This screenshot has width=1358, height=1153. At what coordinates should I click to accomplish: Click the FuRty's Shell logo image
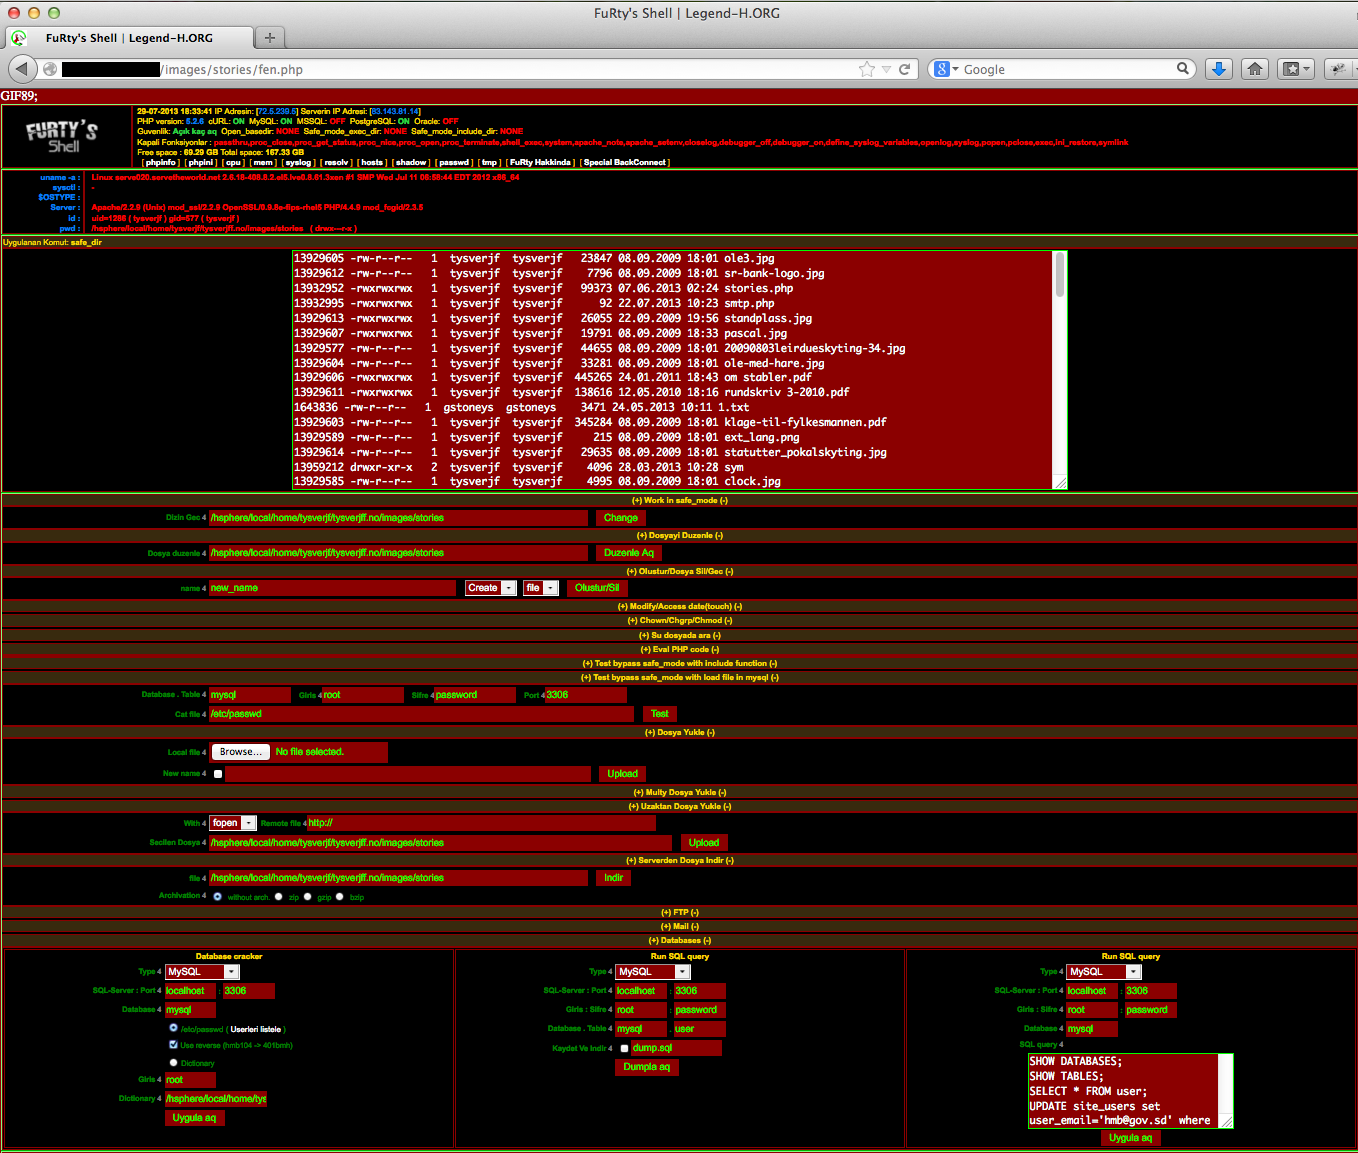point(63,137)
